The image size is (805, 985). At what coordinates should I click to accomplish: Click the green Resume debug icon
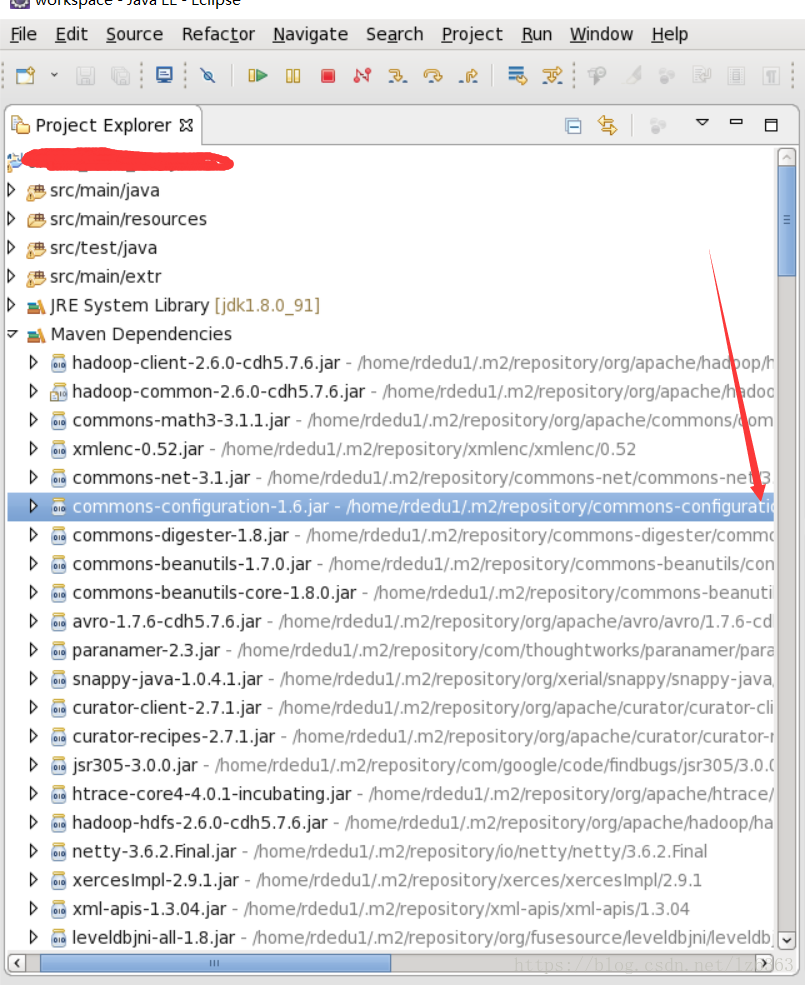point(258,76)
